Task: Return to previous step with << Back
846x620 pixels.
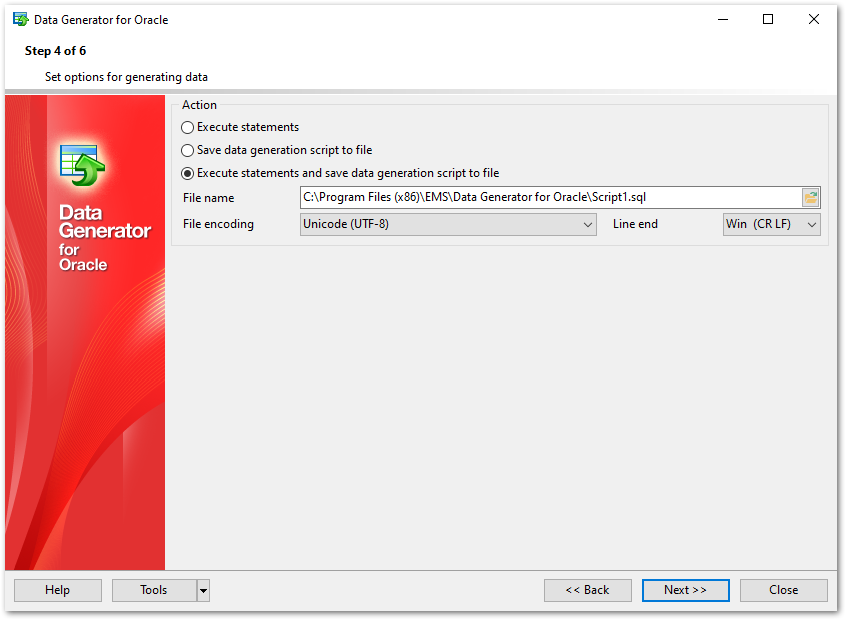Action: tap(587, 591)
